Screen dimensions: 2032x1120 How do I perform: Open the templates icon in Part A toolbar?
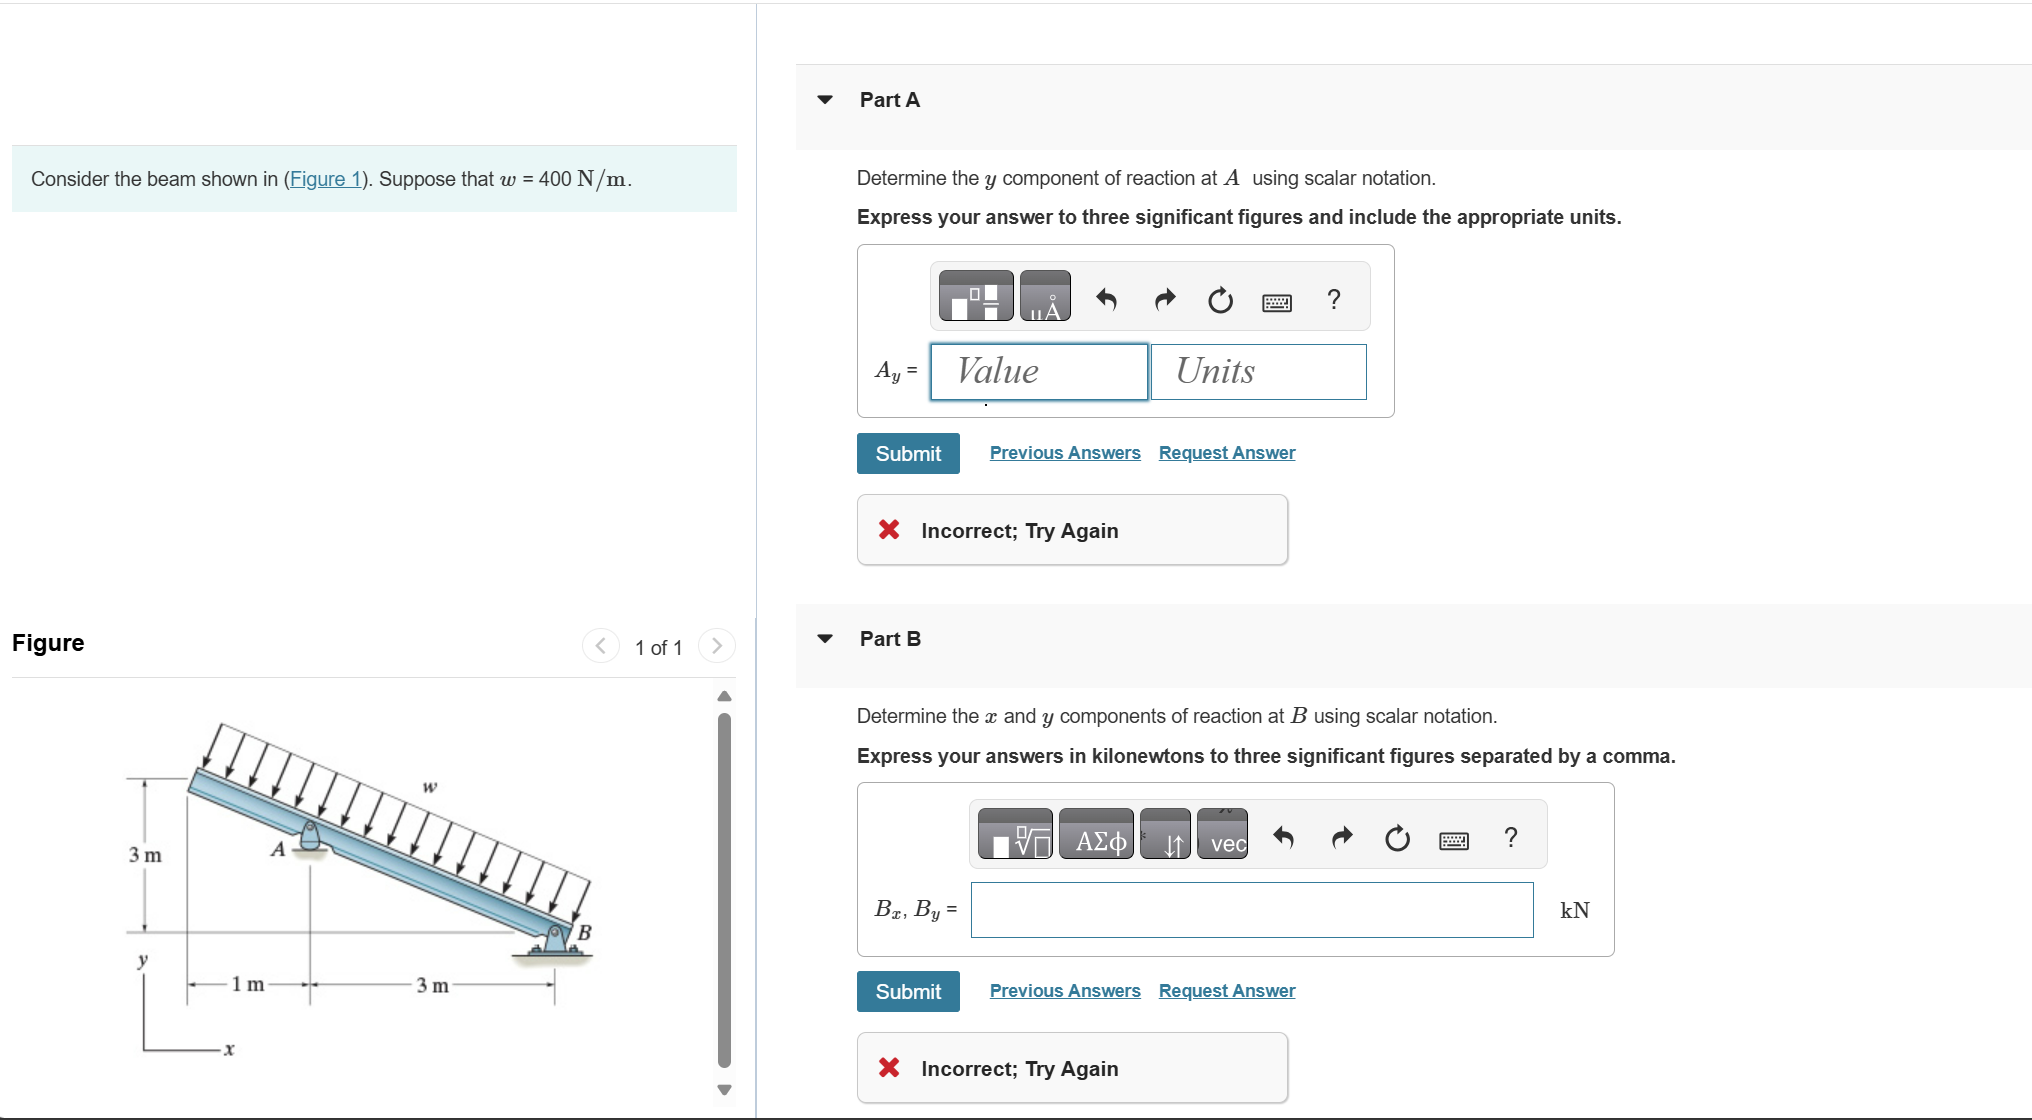(x=974, y=295)
